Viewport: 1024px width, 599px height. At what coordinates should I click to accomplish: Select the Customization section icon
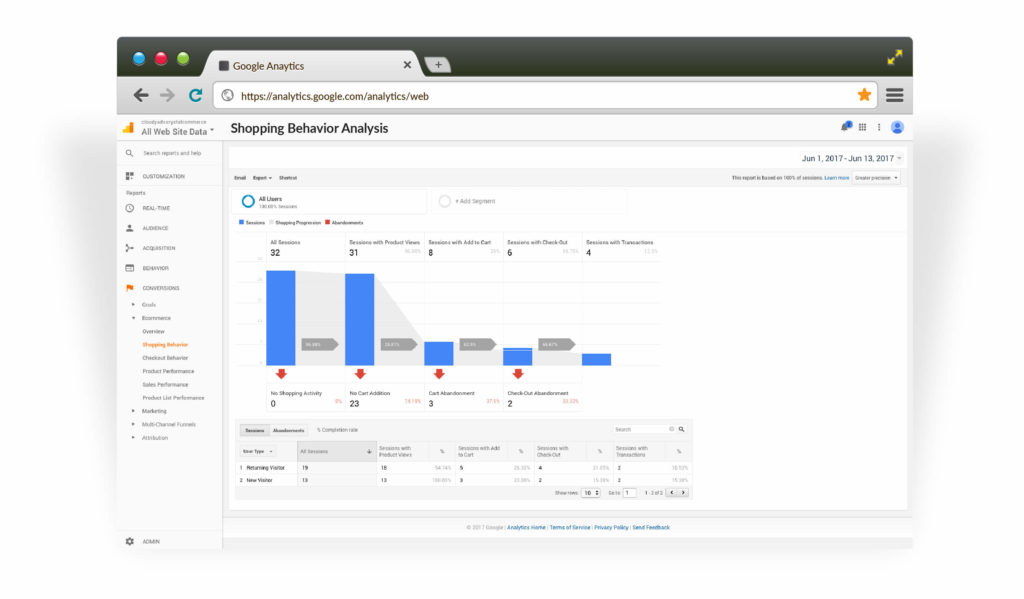(x=131, y=175)
